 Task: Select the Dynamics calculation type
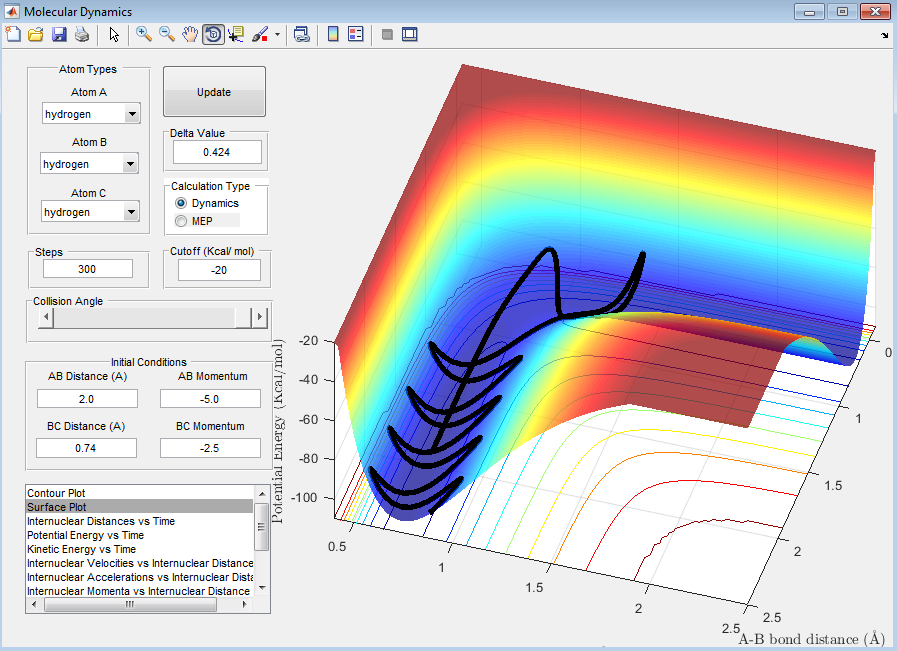coord(181,203)
